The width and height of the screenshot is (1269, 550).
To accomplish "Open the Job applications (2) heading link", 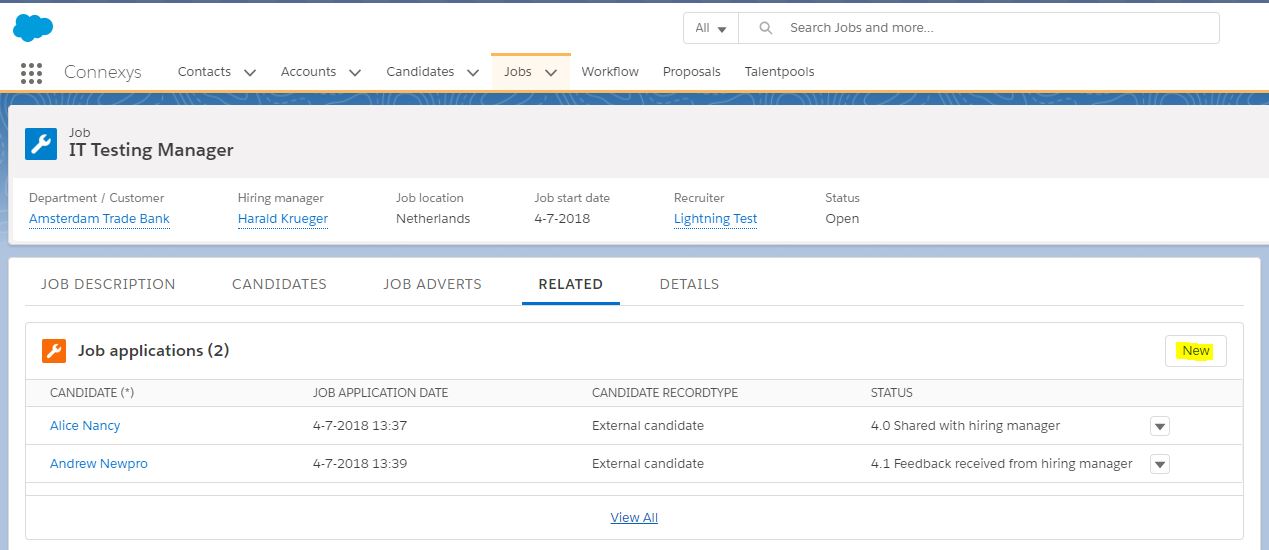I will [x=154, y=351].
